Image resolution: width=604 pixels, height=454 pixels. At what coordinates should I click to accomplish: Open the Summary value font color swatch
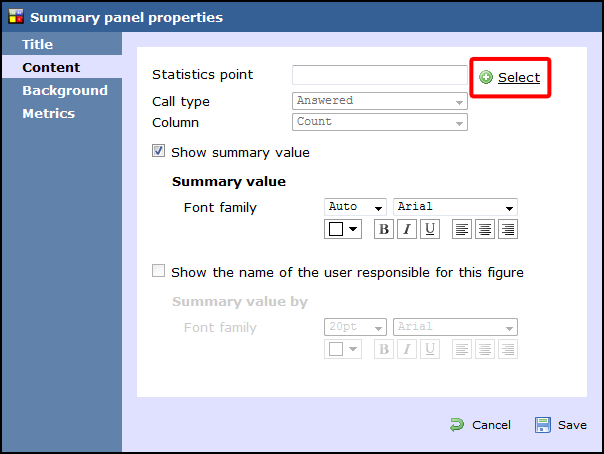pyautogui.click(x=343, y=229)
